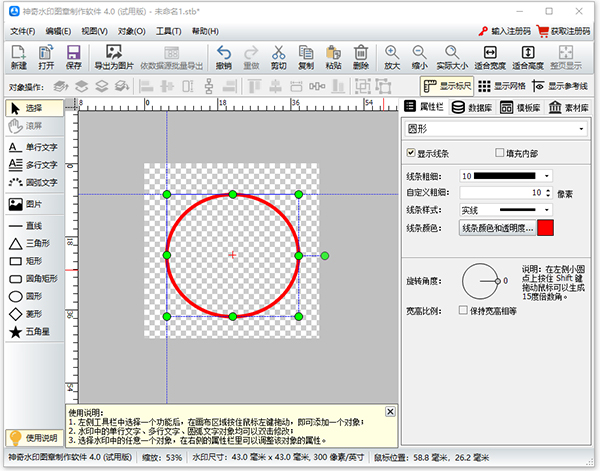Click 导出为图片 export as image icon

coord(114,57)
